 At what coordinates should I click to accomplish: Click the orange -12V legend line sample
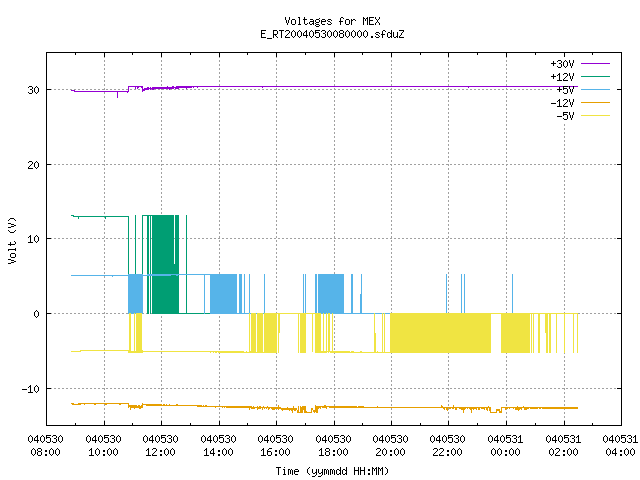[595, 102]
